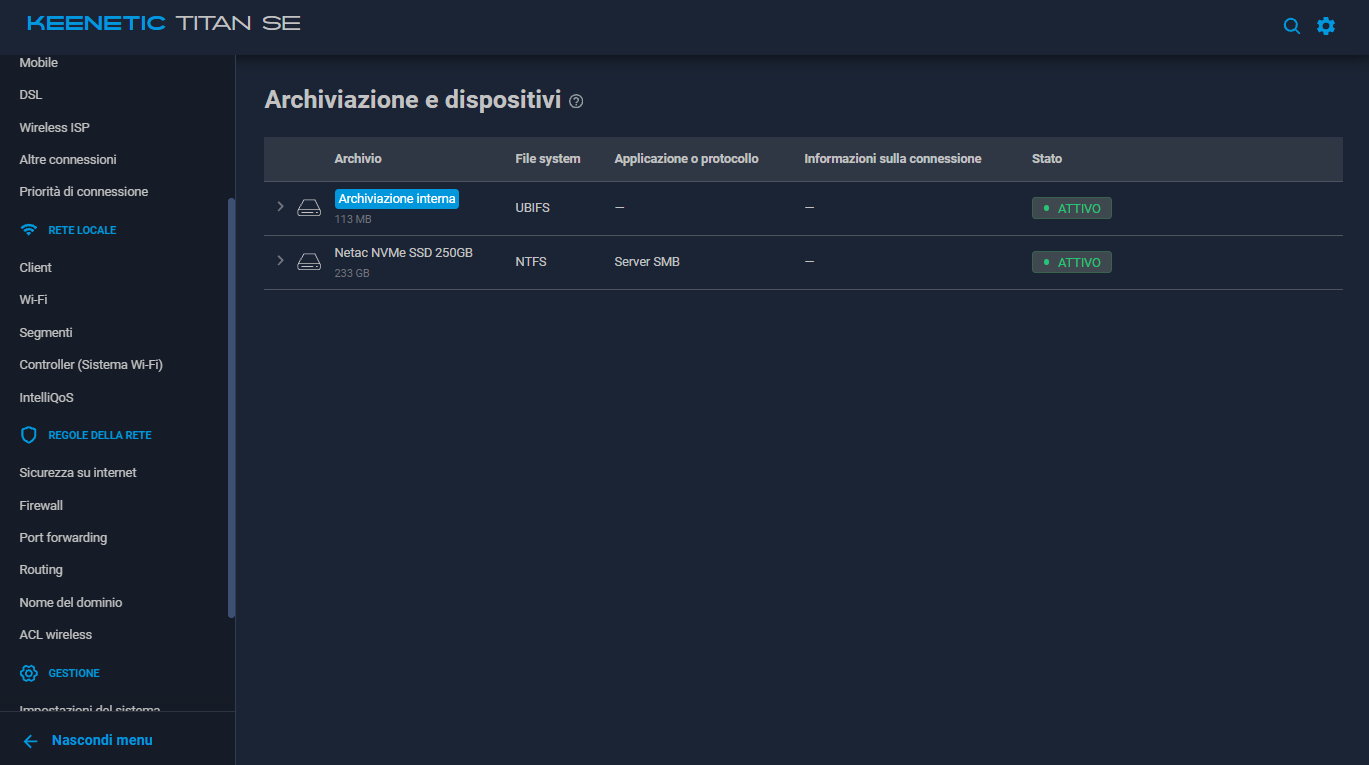Open IntelliQoS settings
Image resolution: width=1369 pixels, height=765 pixels.
(x=47, y=397)
